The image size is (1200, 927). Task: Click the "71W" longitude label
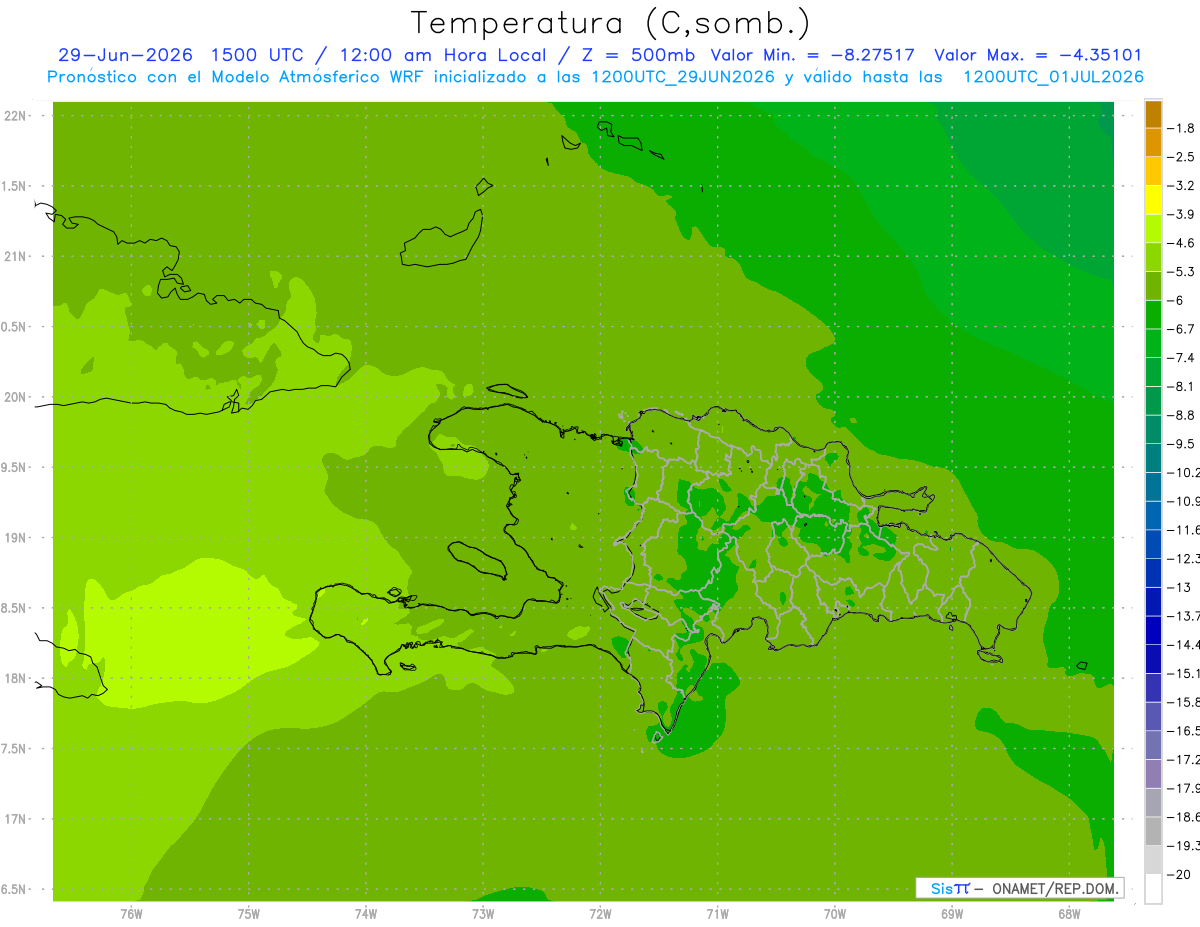[717, 914]
